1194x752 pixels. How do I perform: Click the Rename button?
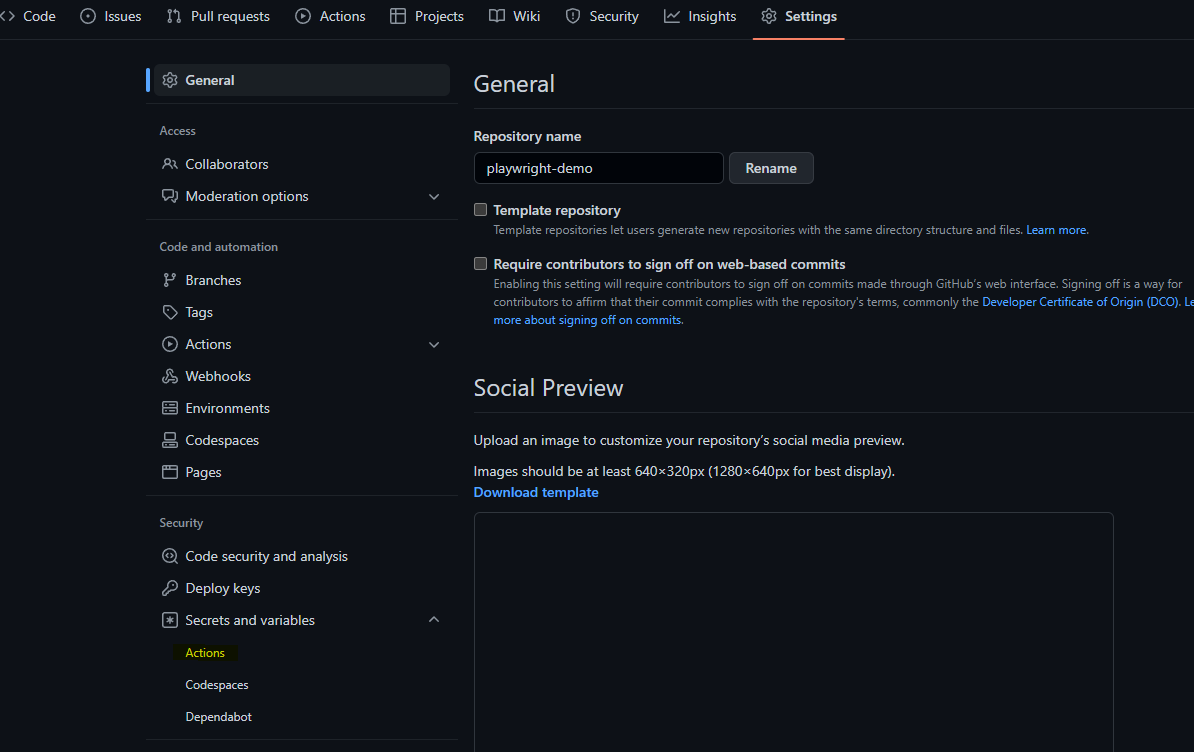click(771, 168)
